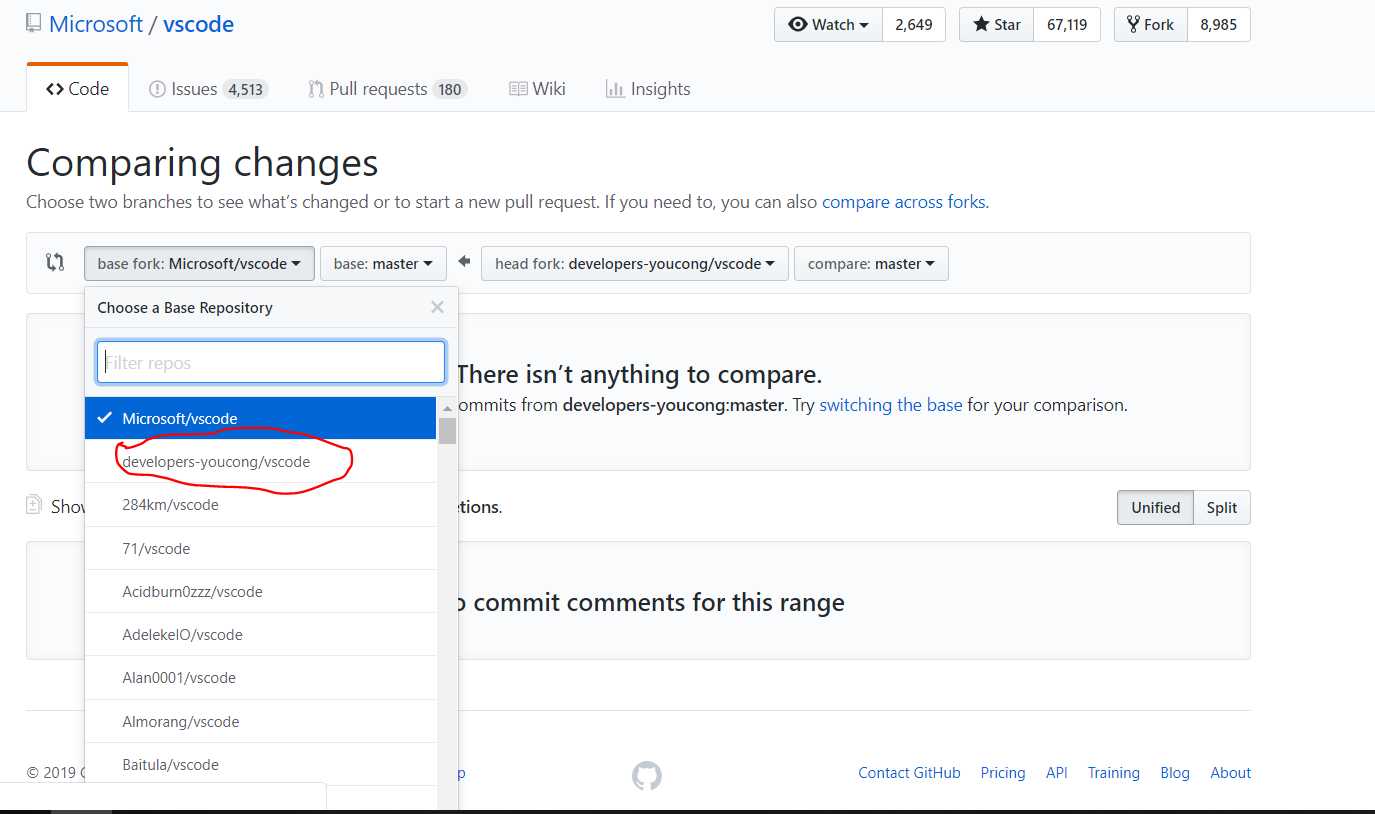This screenshot has width=1375, height=814.
Task: Open the About footer link
Action: pos(1231,773)
